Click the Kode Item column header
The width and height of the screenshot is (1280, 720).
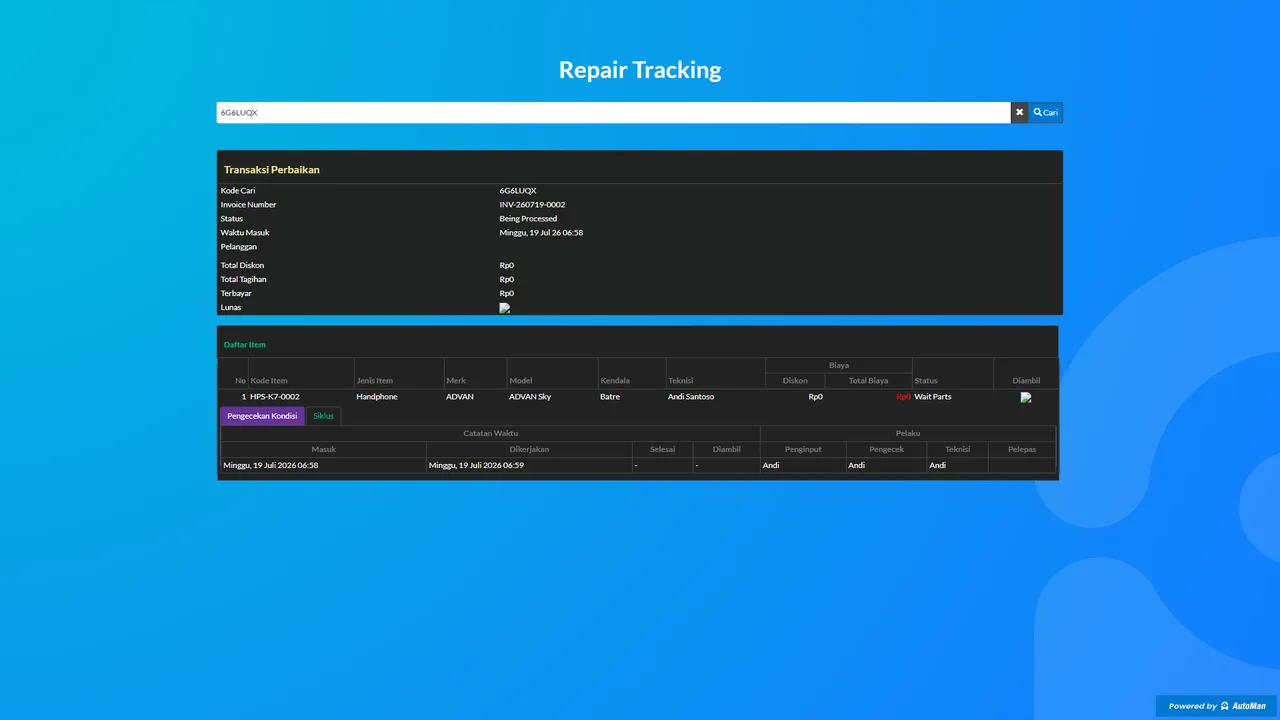coord(269,381)
